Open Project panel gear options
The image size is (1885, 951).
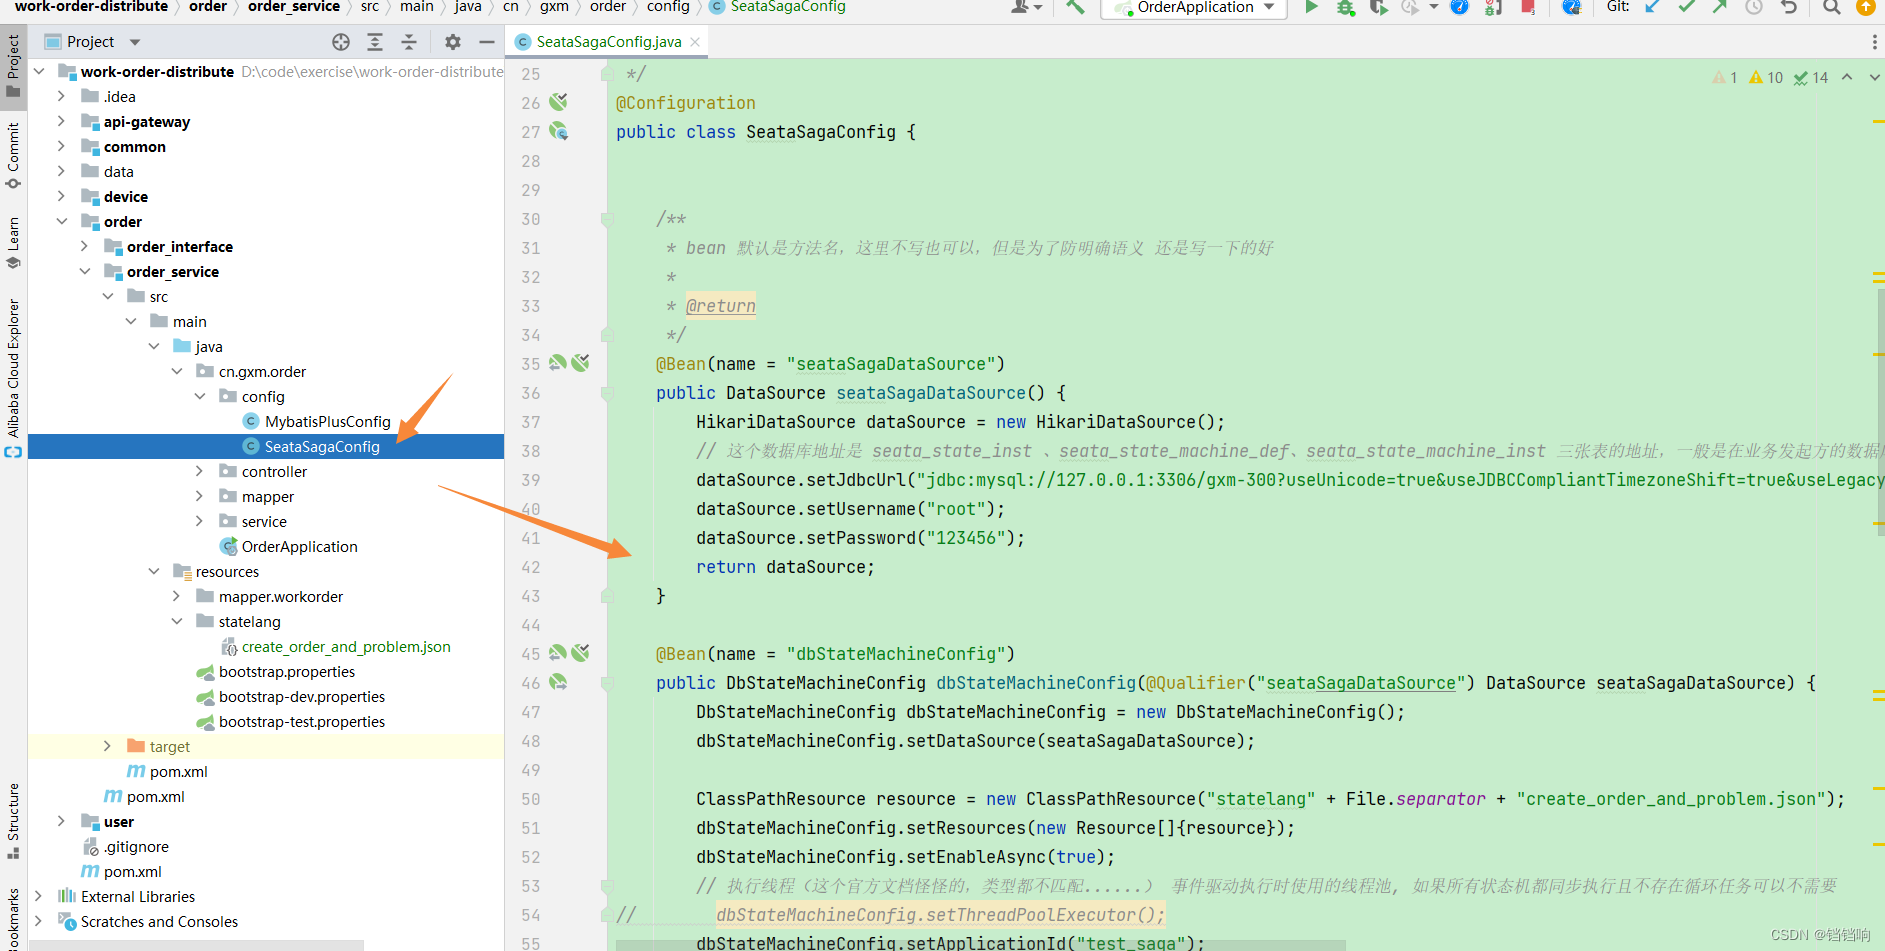453,42
